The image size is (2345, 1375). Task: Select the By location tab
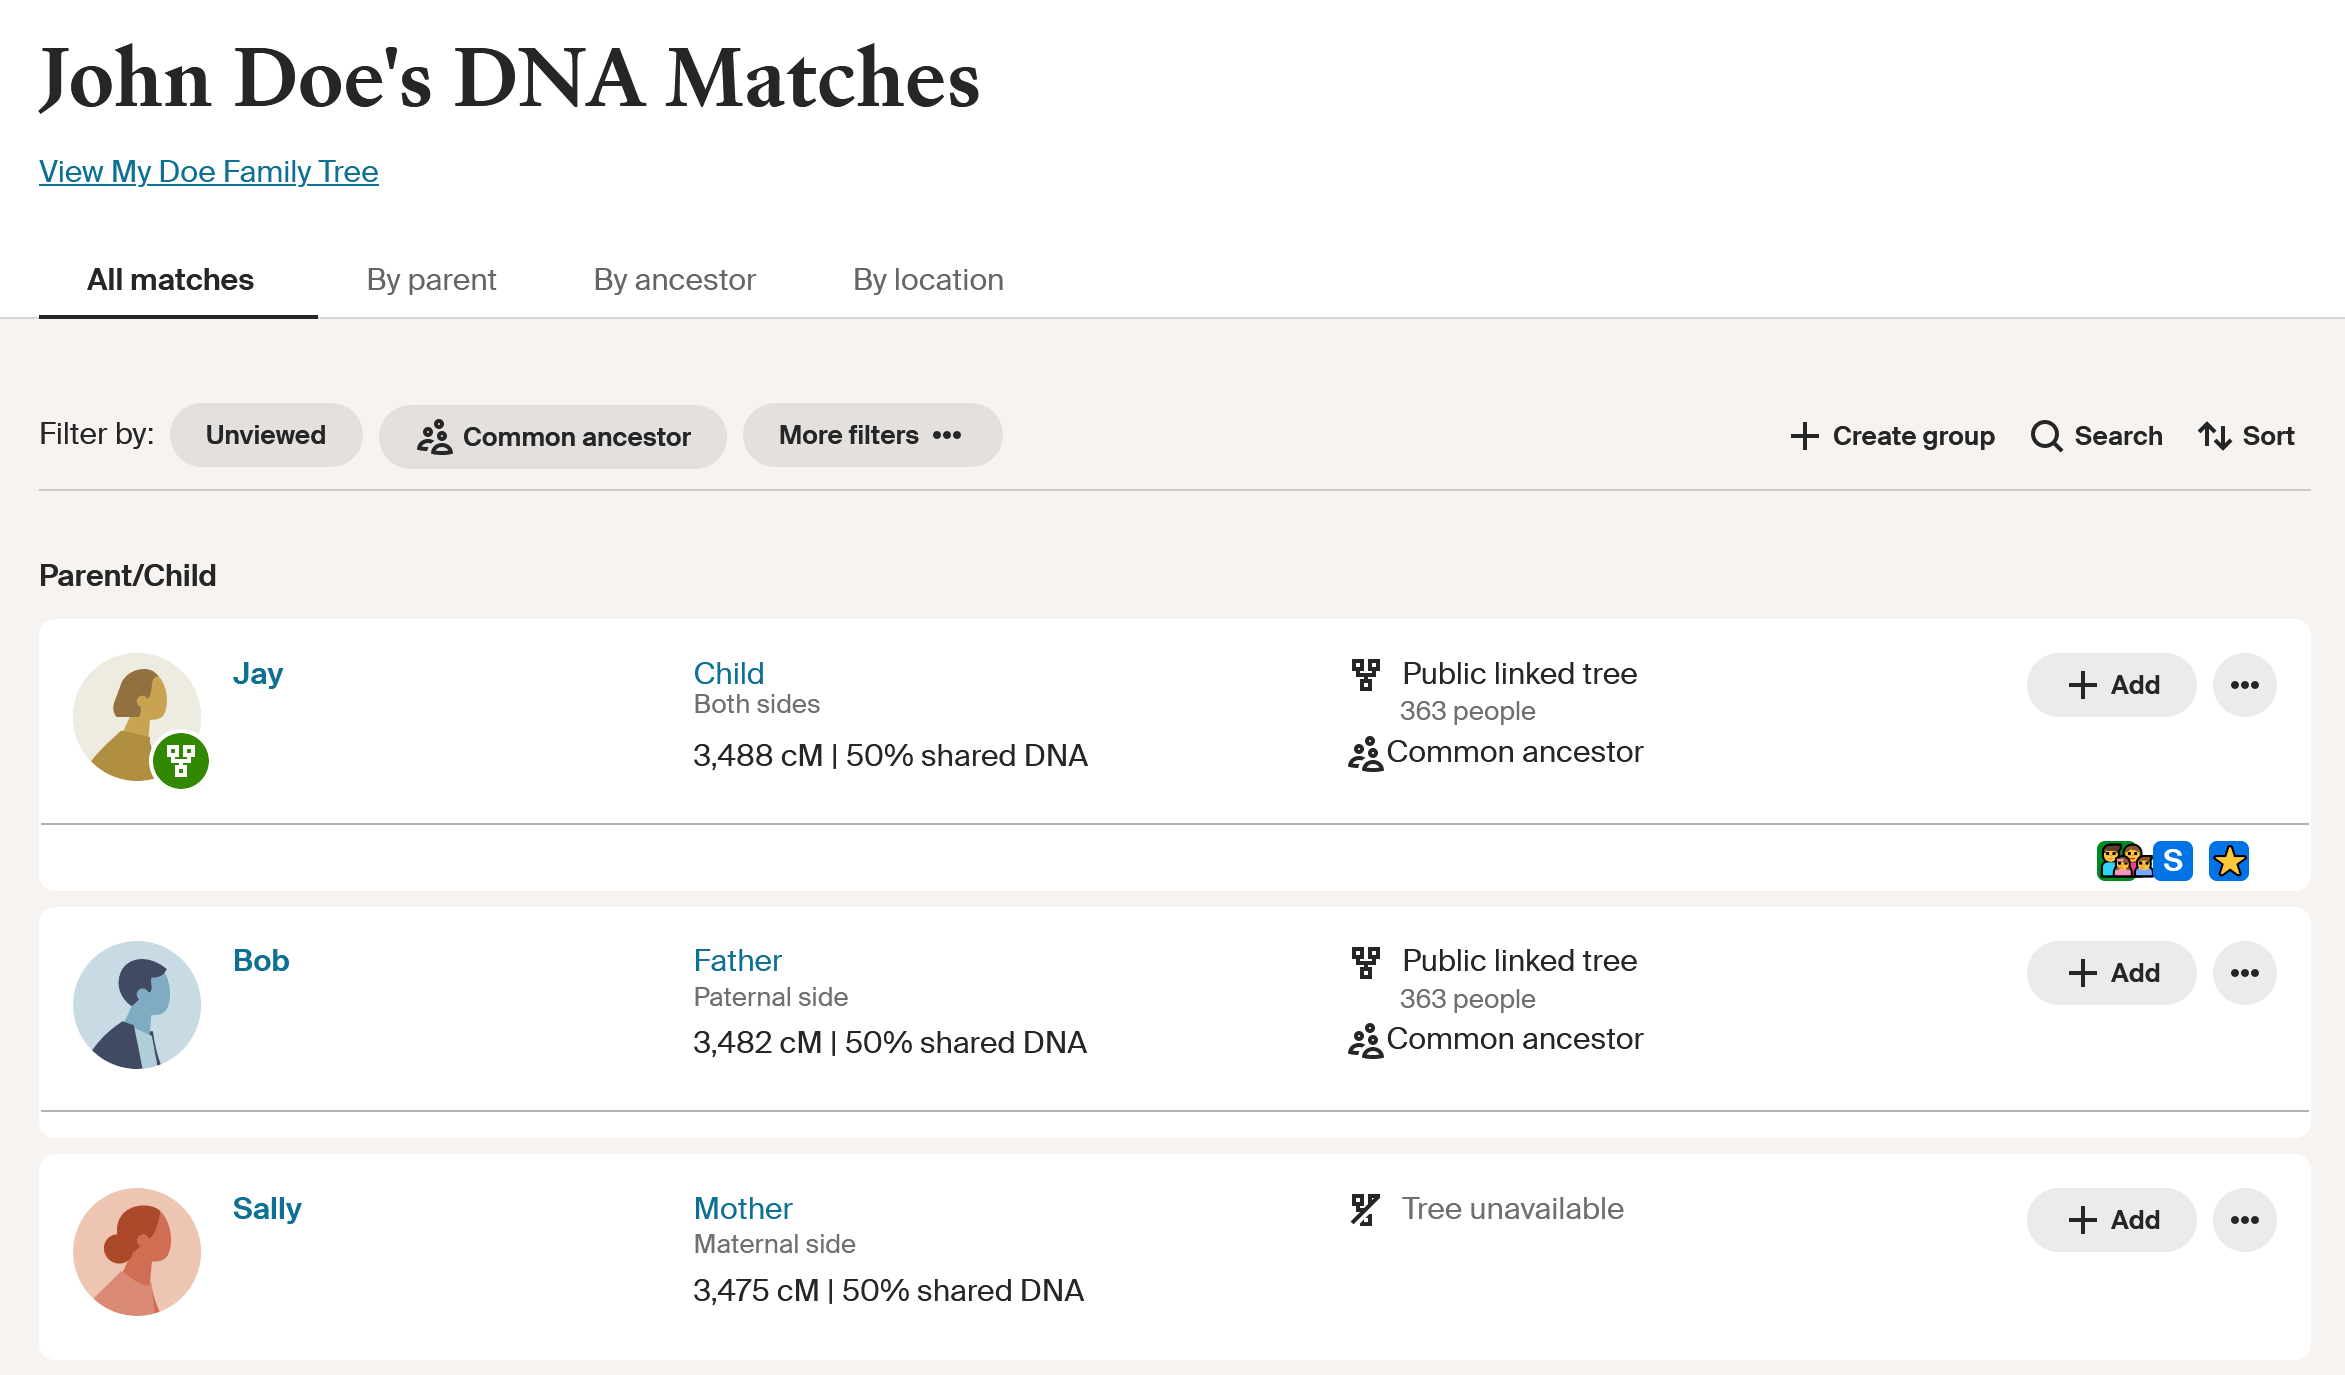point(927,279)
